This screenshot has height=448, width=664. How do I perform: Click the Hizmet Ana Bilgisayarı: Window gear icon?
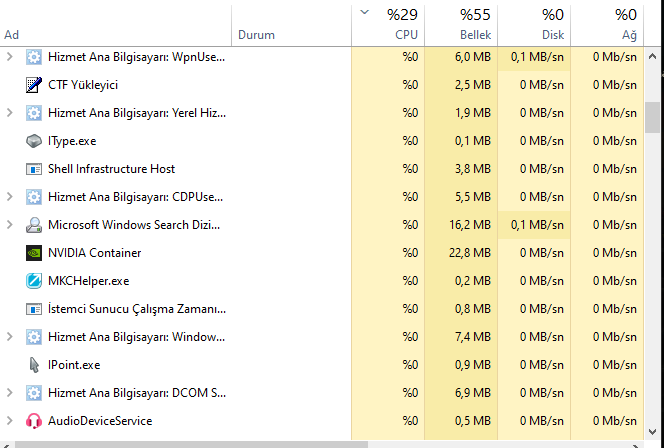coord(34,337)
